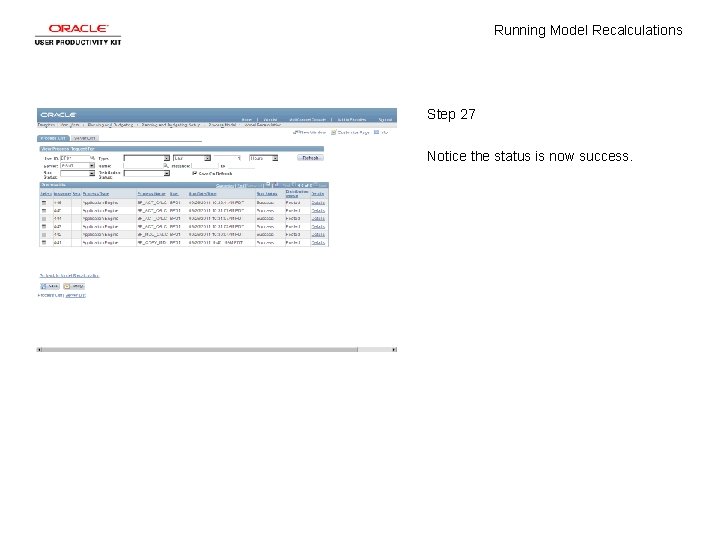Image resolution: width=720 pixels, height=540 pixels.
Task: Click the process Name input field
Action: click(x=143, y=166)
